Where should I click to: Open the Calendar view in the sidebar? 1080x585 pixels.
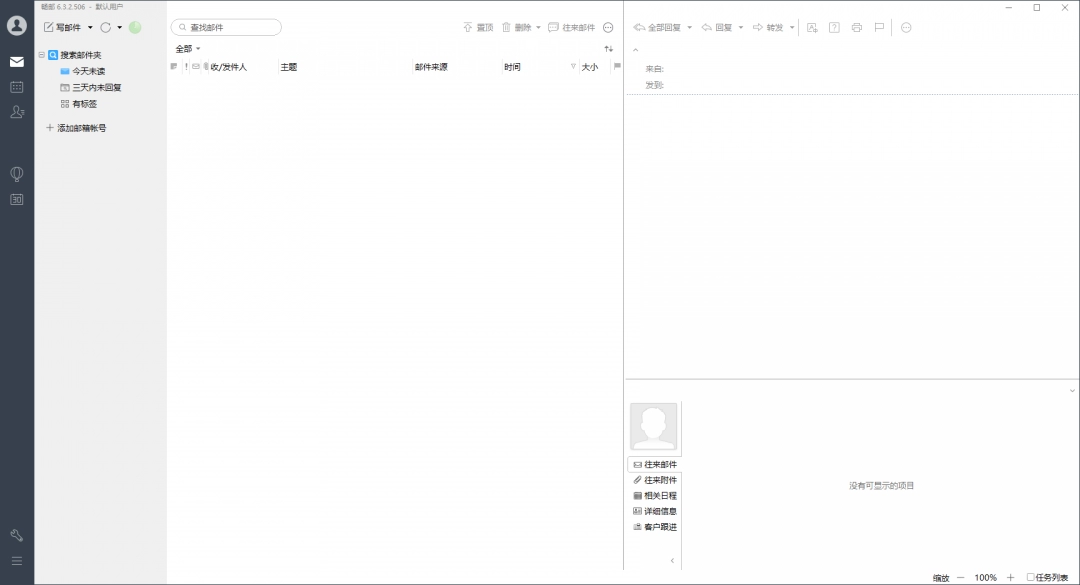(x=17, y=87)
